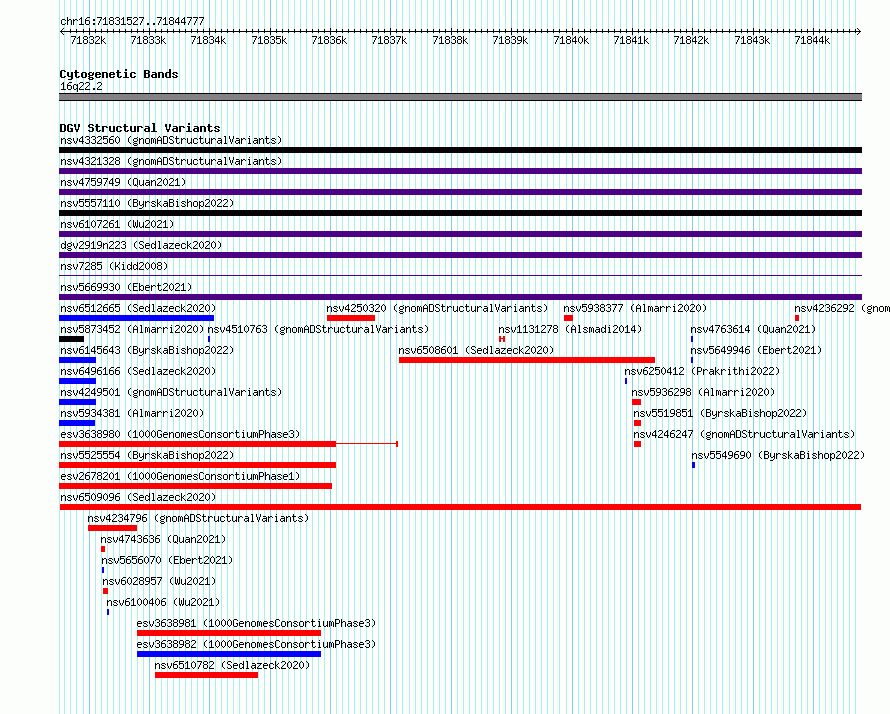The width and height of the screenshot is (890, 714).
Task: Click nsv5549690 (ByrskaBishop2022) label
Action: [x=778, y=455]
